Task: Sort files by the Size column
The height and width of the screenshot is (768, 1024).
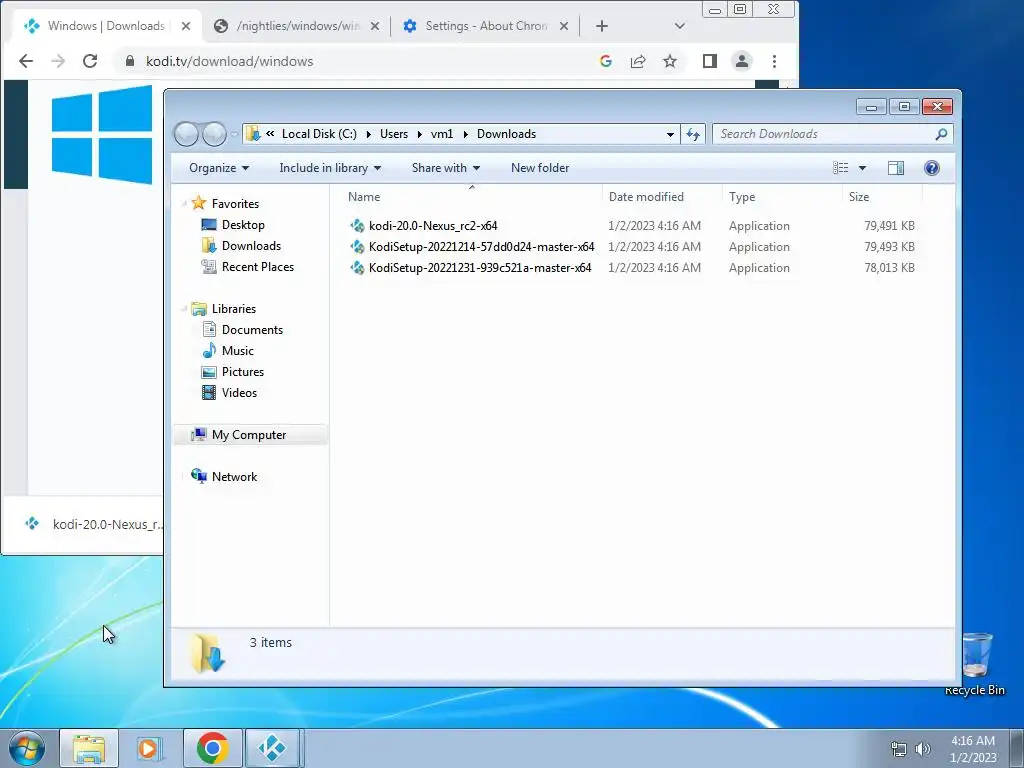Action: pyautogui.click(x=882, y=197)
